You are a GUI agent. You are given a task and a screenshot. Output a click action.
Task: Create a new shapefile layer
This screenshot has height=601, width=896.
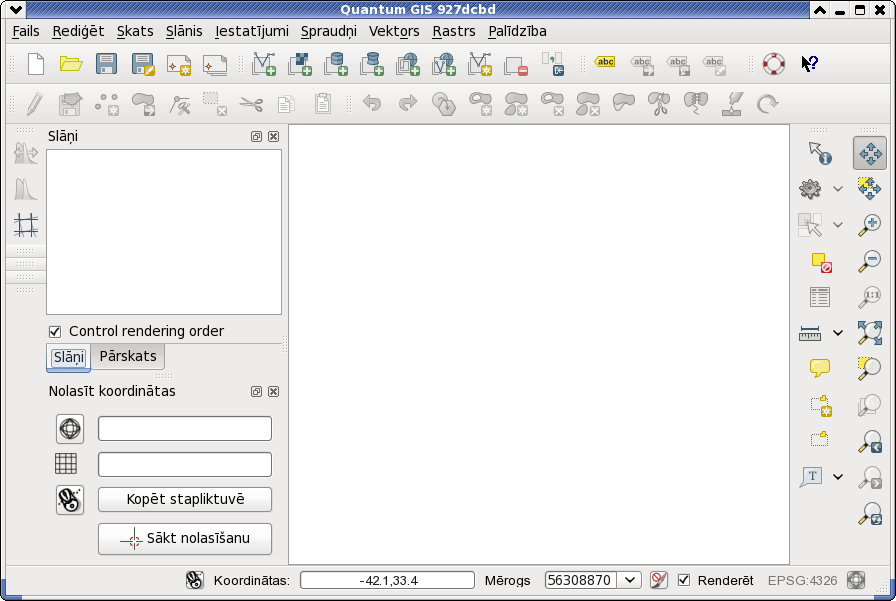pos(480,64)
